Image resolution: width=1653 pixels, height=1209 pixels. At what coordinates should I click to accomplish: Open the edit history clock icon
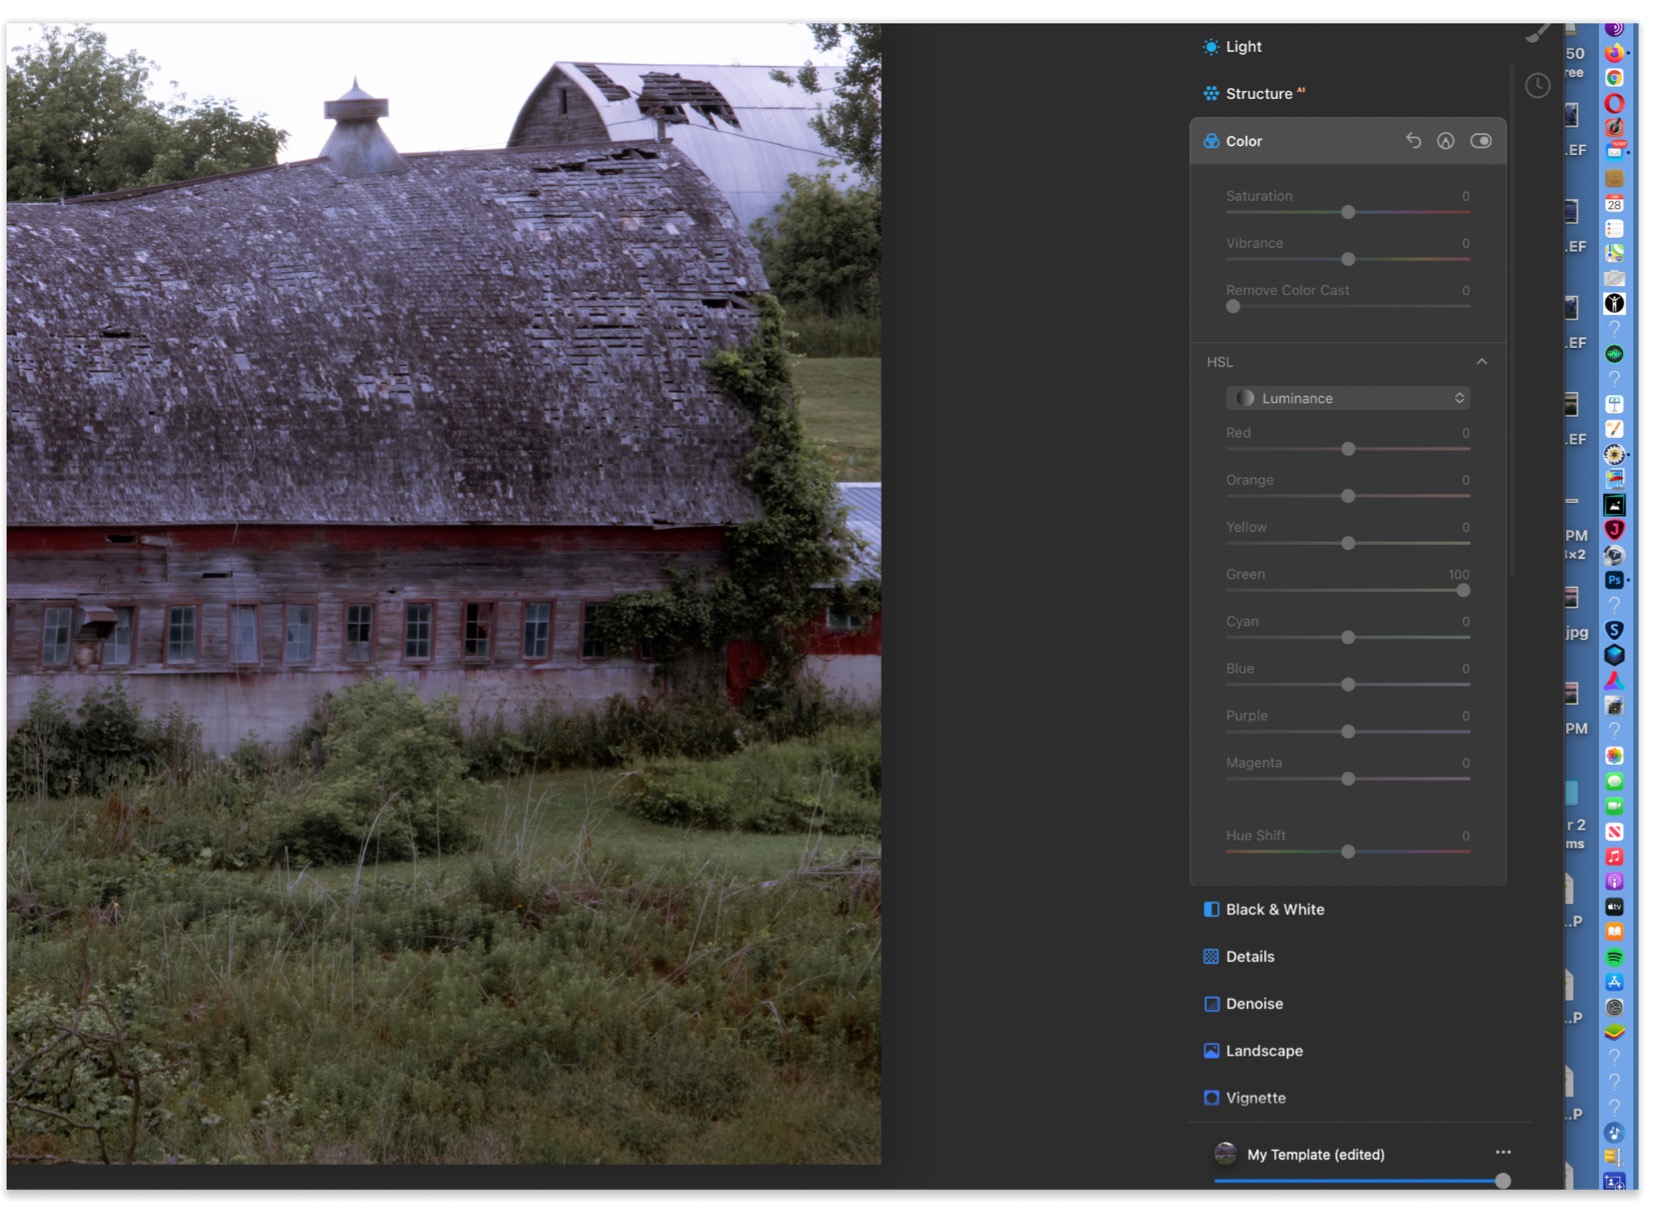pos(1537,86)
